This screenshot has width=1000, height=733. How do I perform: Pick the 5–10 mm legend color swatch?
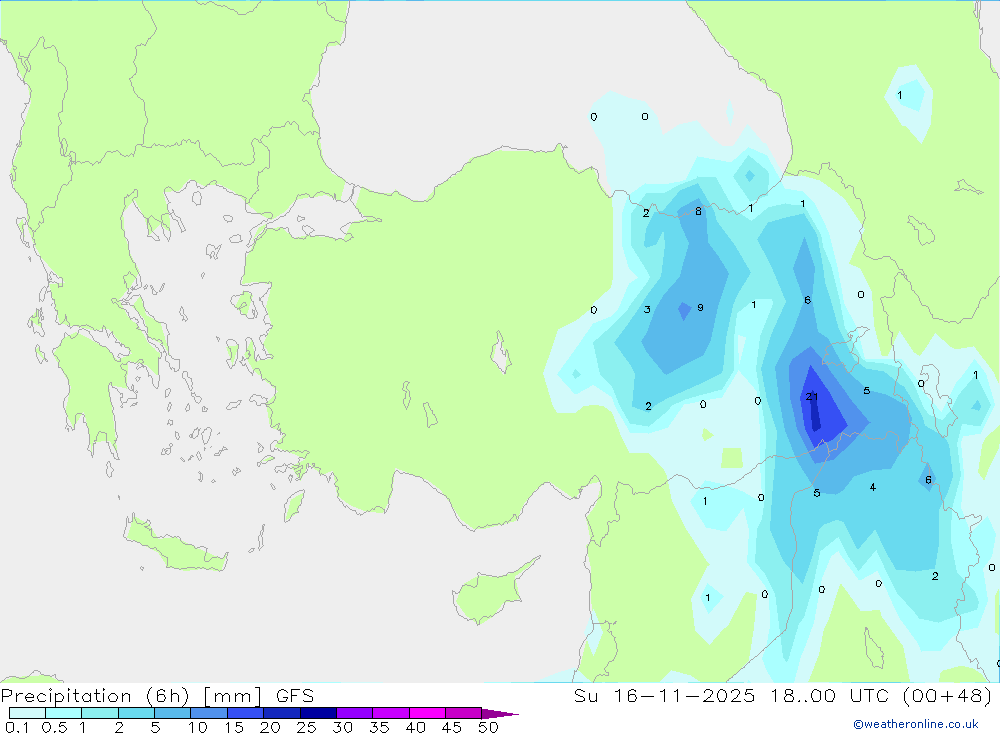coord(173,713)
